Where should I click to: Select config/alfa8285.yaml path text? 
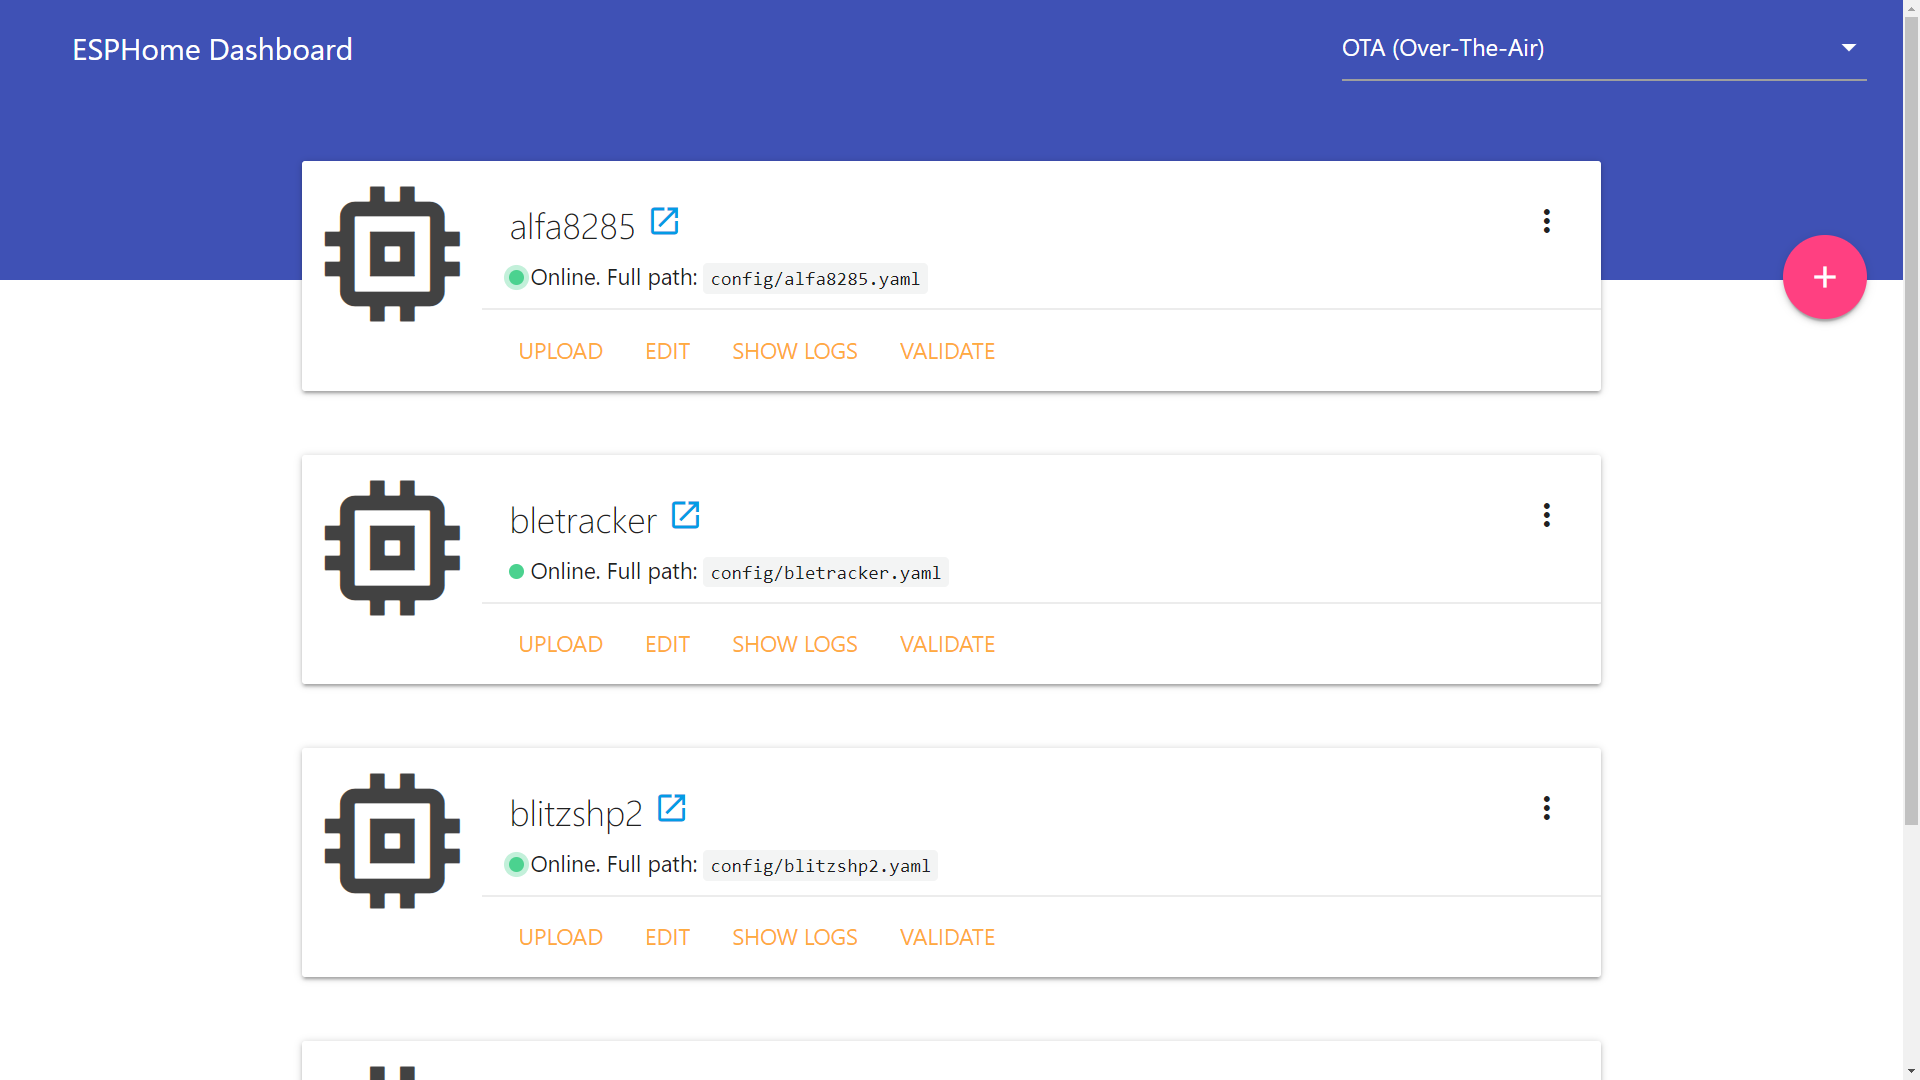tap(815, 279)
